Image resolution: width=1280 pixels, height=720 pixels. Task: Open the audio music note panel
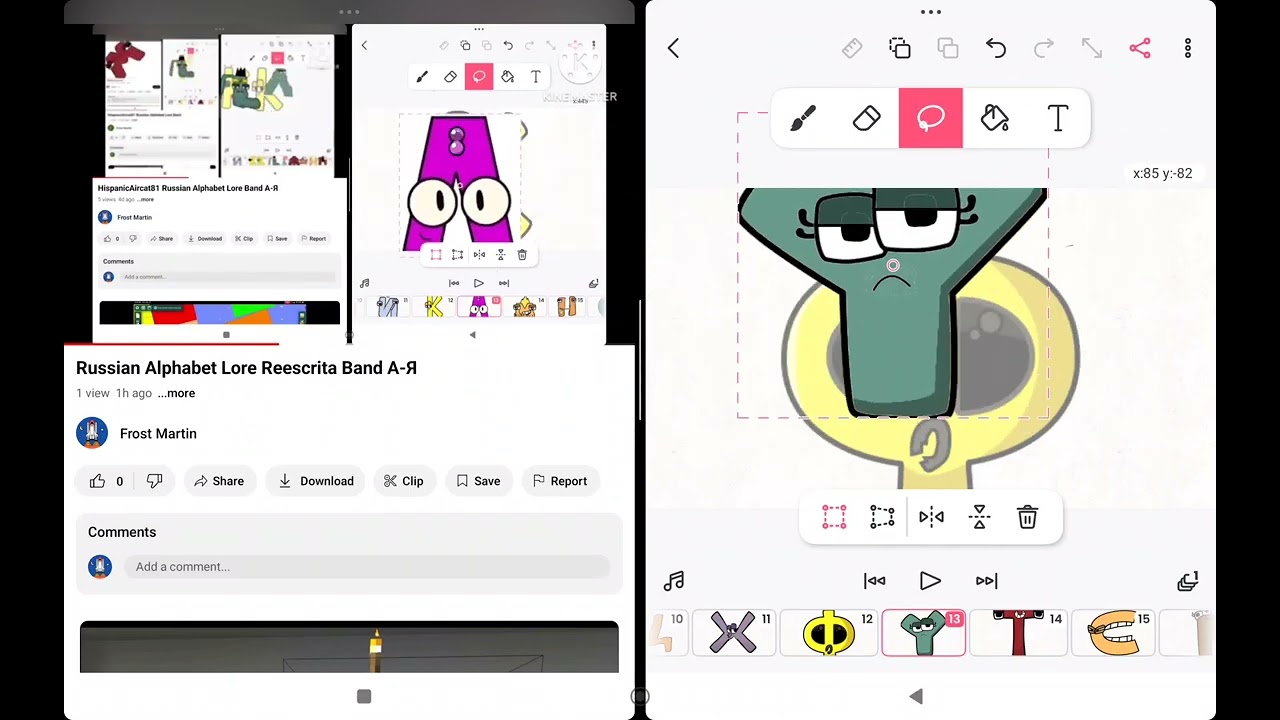click(674, 581)
